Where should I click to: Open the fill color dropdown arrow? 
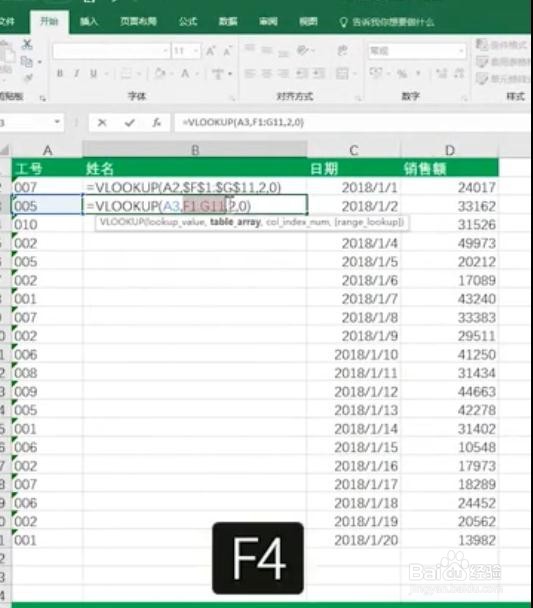pos(171,73)
